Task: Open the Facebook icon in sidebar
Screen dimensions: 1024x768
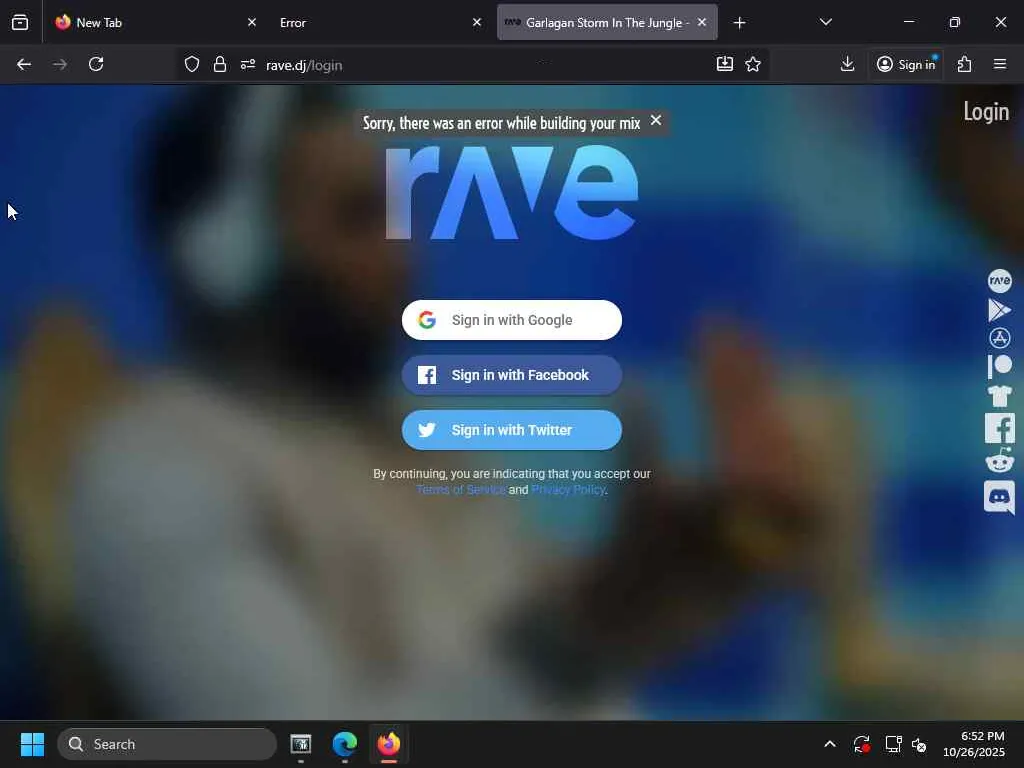Action: [x=1000, y=428]
